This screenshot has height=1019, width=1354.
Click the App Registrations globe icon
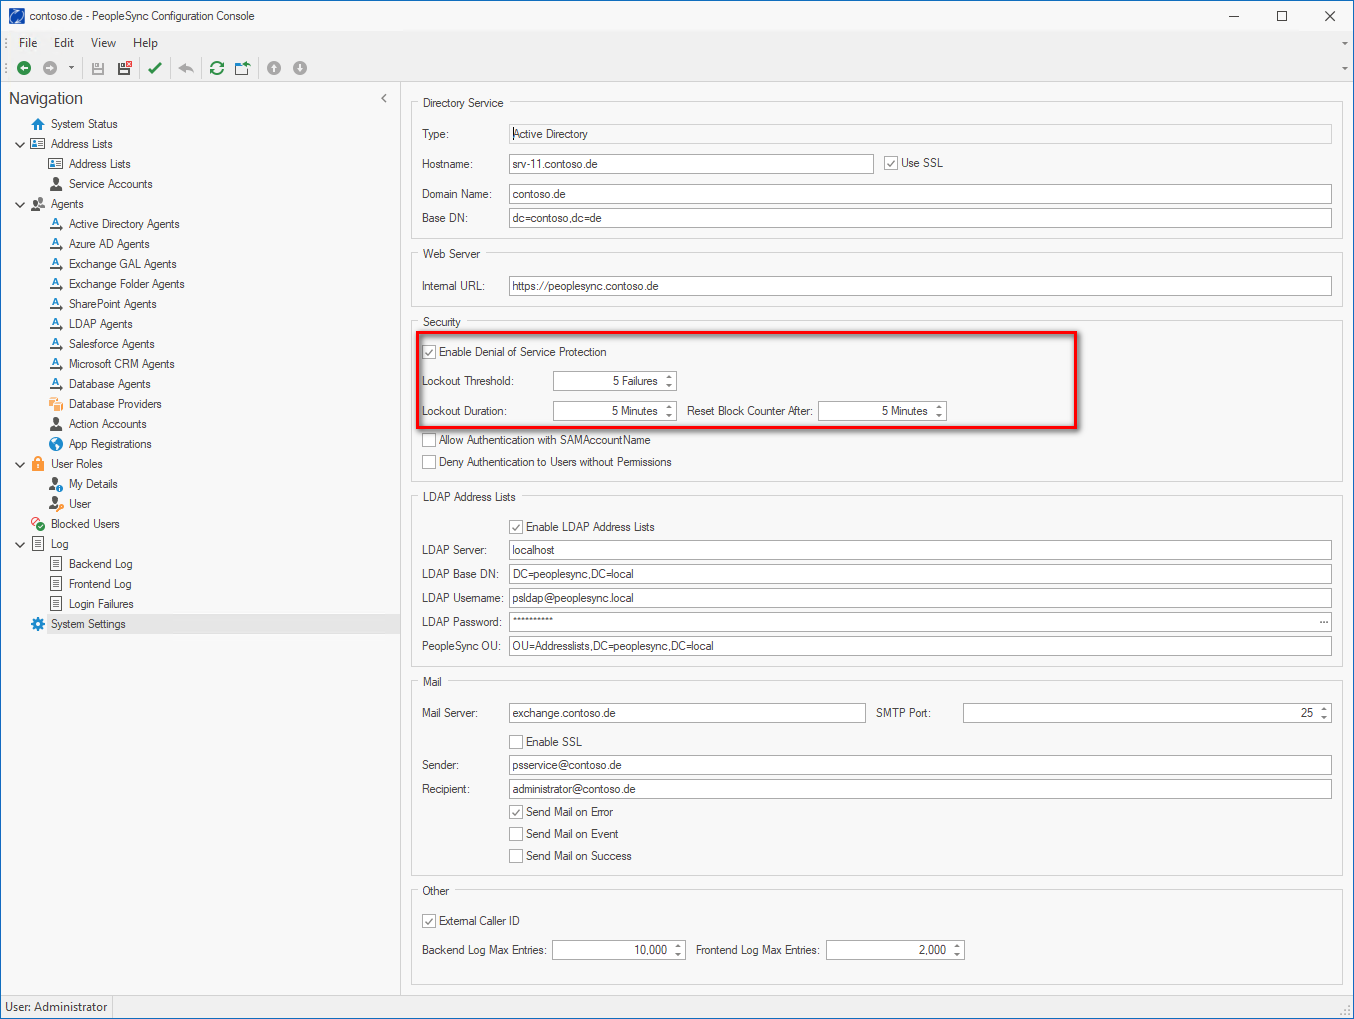[56, 444]
